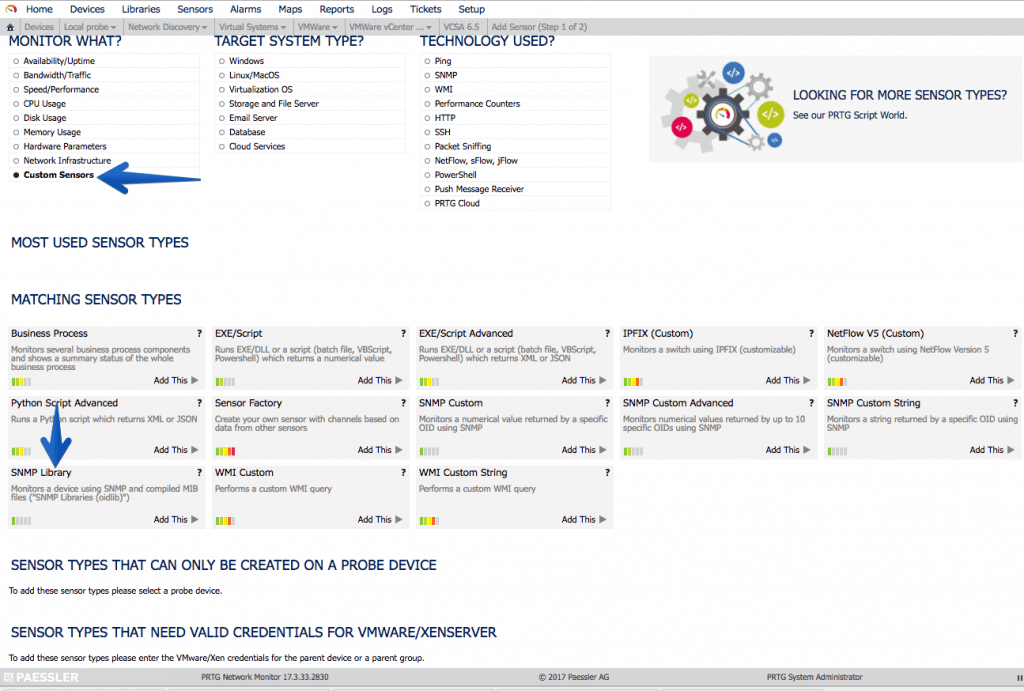Viewport: 1024px width, 691px height.
Task: Add the NetFlow V5 (Custom) sensor
Action: point(991,380)
